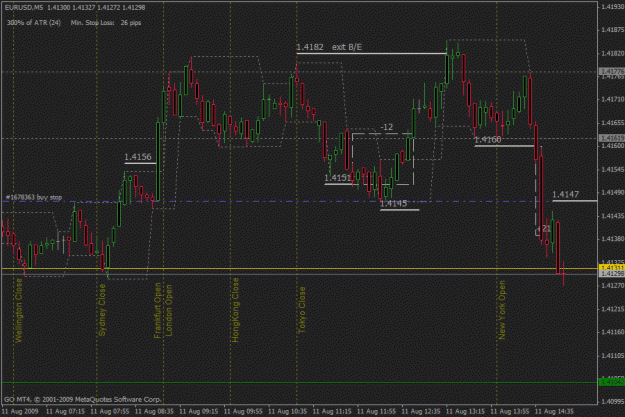The height and width of the screenshot is (417, 625).
Task: Click the EURUSD,M5 chart title text
Action: coord(24,7)
